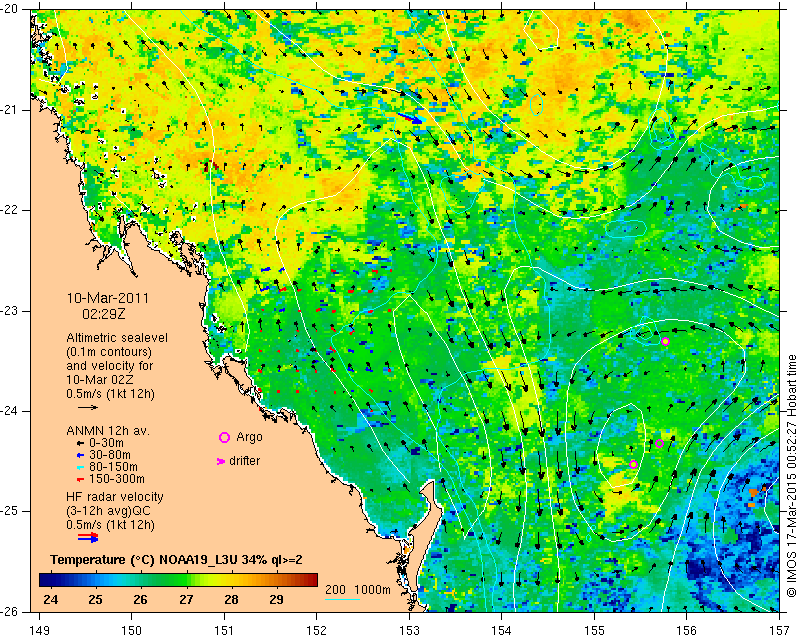Click the '80-150m' depth label
The height and width of the screenshot is (640, 800).
pyautogui.click(x=113, y=467)
